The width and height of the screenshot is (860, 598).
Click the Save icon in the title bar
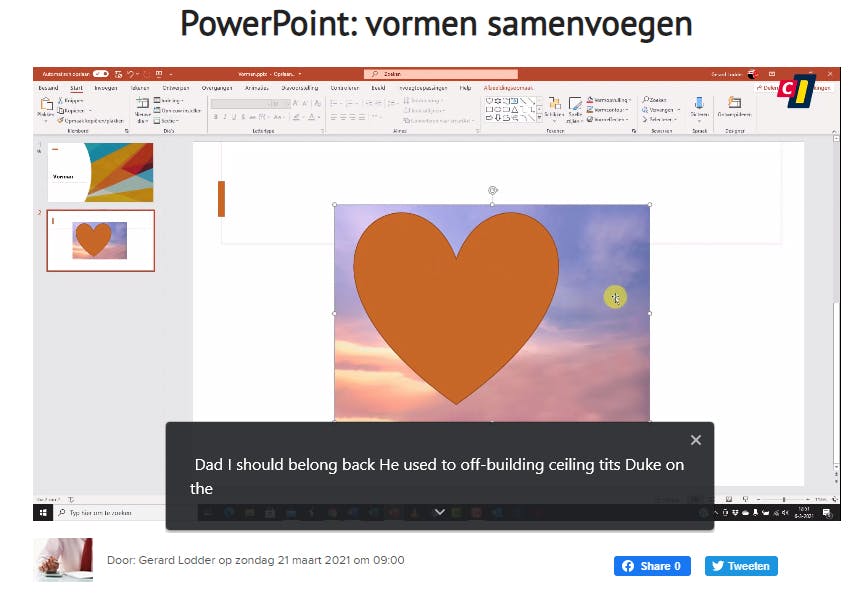coord(118,74)
